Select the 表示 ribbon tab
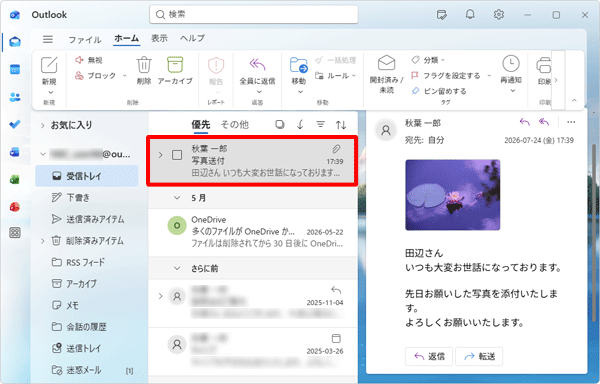This screenshot has height=384, width=600. (x=159, y=38)
